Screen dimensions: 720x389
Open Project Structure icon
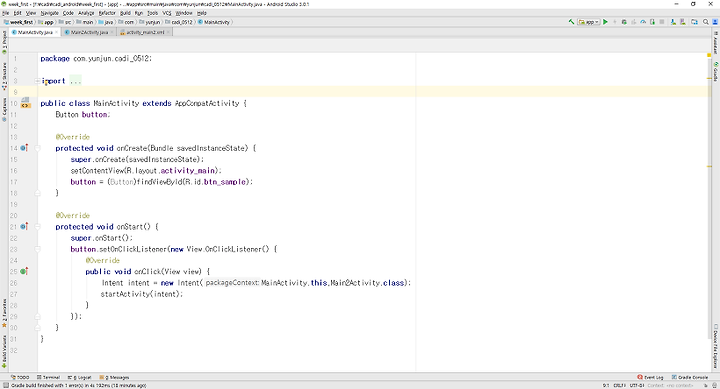tap(694, 22)
